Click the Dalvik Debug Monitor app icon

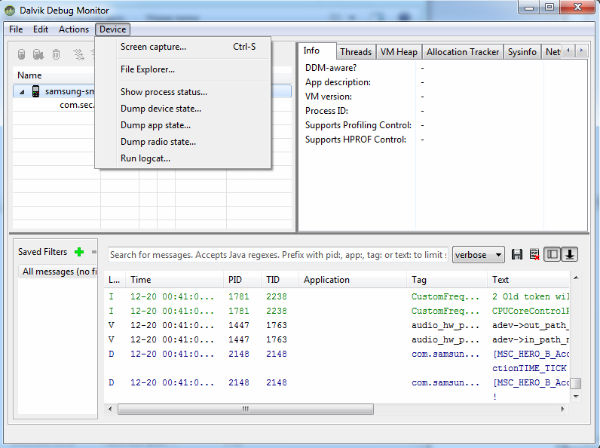(10, 10)
